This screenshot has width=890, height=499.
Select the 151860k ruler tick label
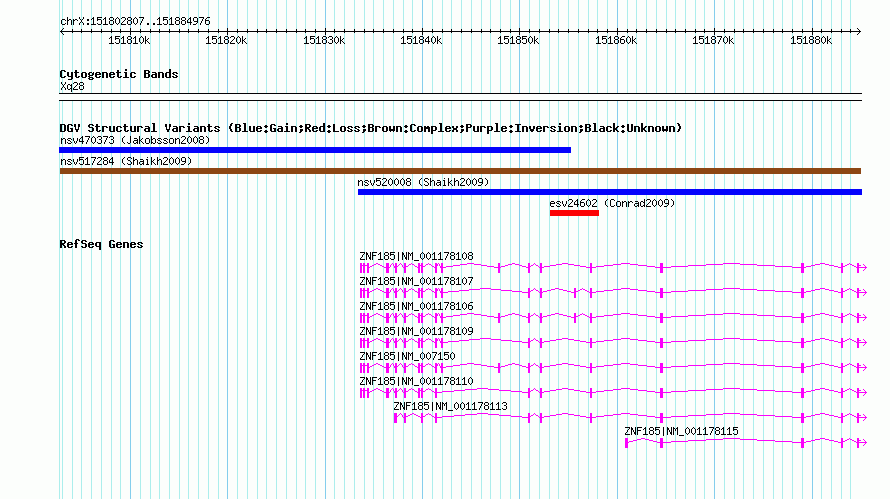pyautogui.click(x=616, y=40)
